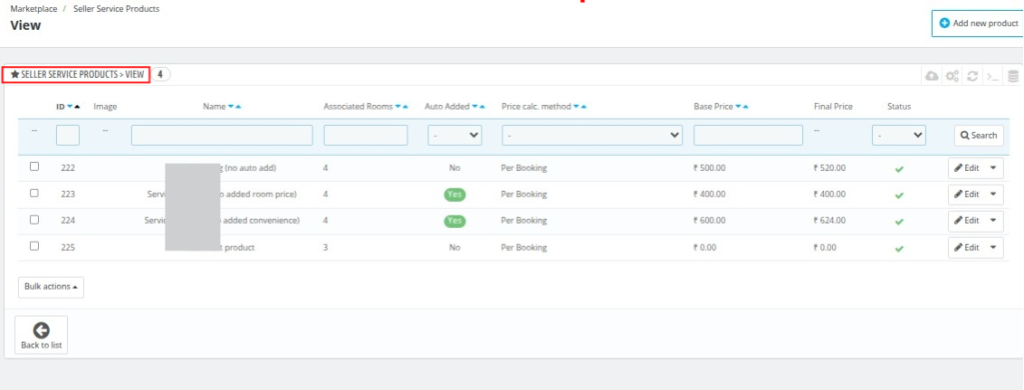
Task: Open the Status filter dropdown
Action: (x=899, y=135)
